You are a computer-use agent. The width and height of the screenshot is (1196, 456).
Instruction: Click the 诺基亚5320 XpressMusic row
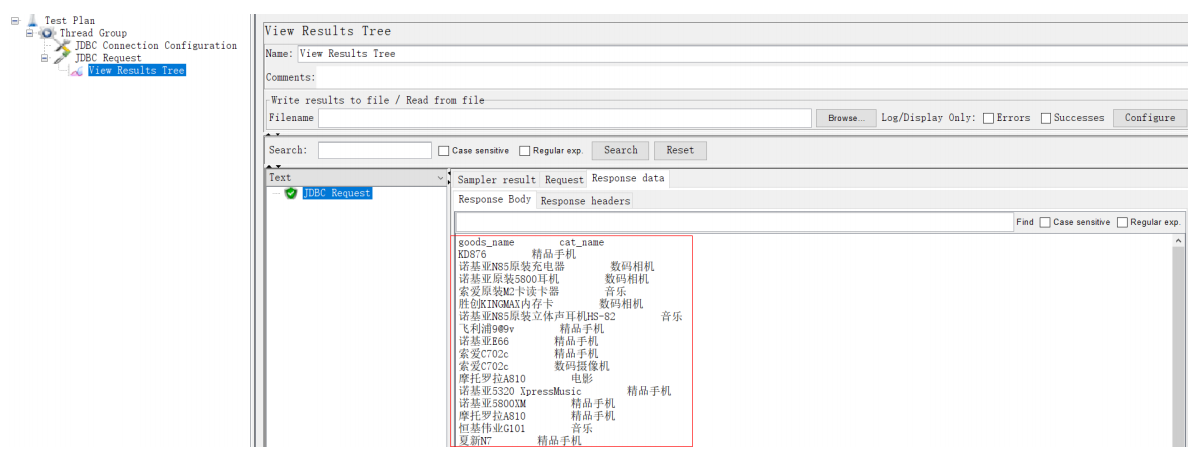pyautogui.click(x=564, y=391)
